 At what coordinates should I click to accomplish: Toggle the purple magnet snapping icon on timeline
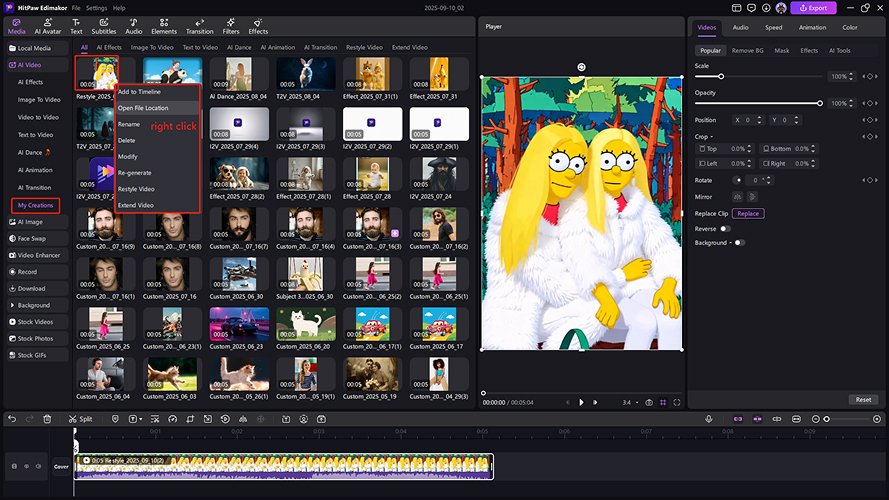point(757,419)
